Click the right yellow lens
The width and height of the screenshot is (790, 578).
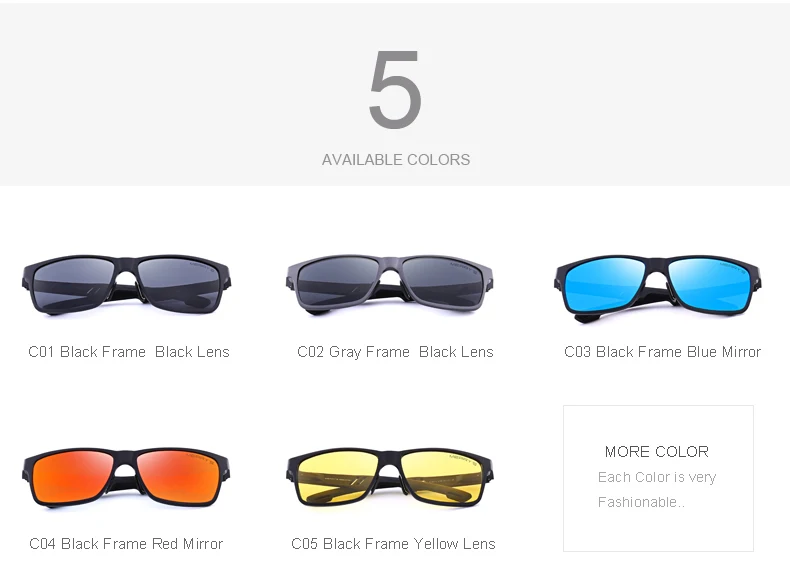(441, 477)
